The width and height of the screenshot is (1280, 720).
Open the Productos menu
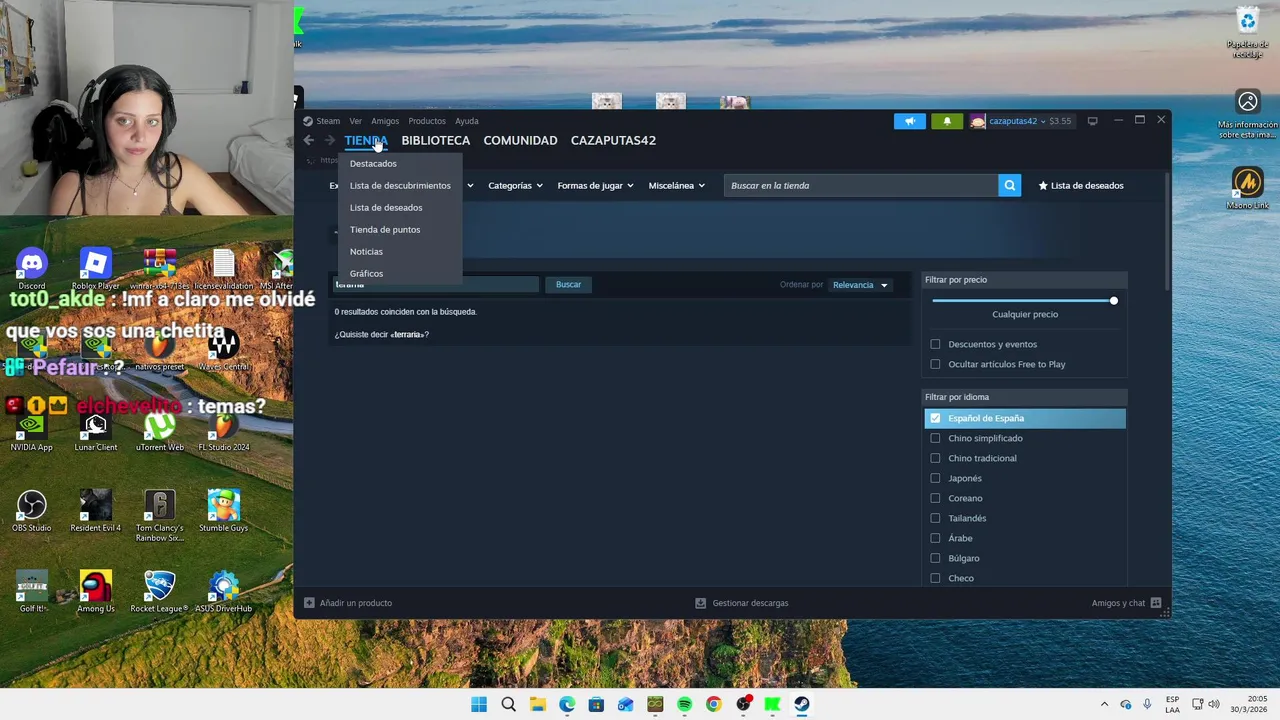427,121
